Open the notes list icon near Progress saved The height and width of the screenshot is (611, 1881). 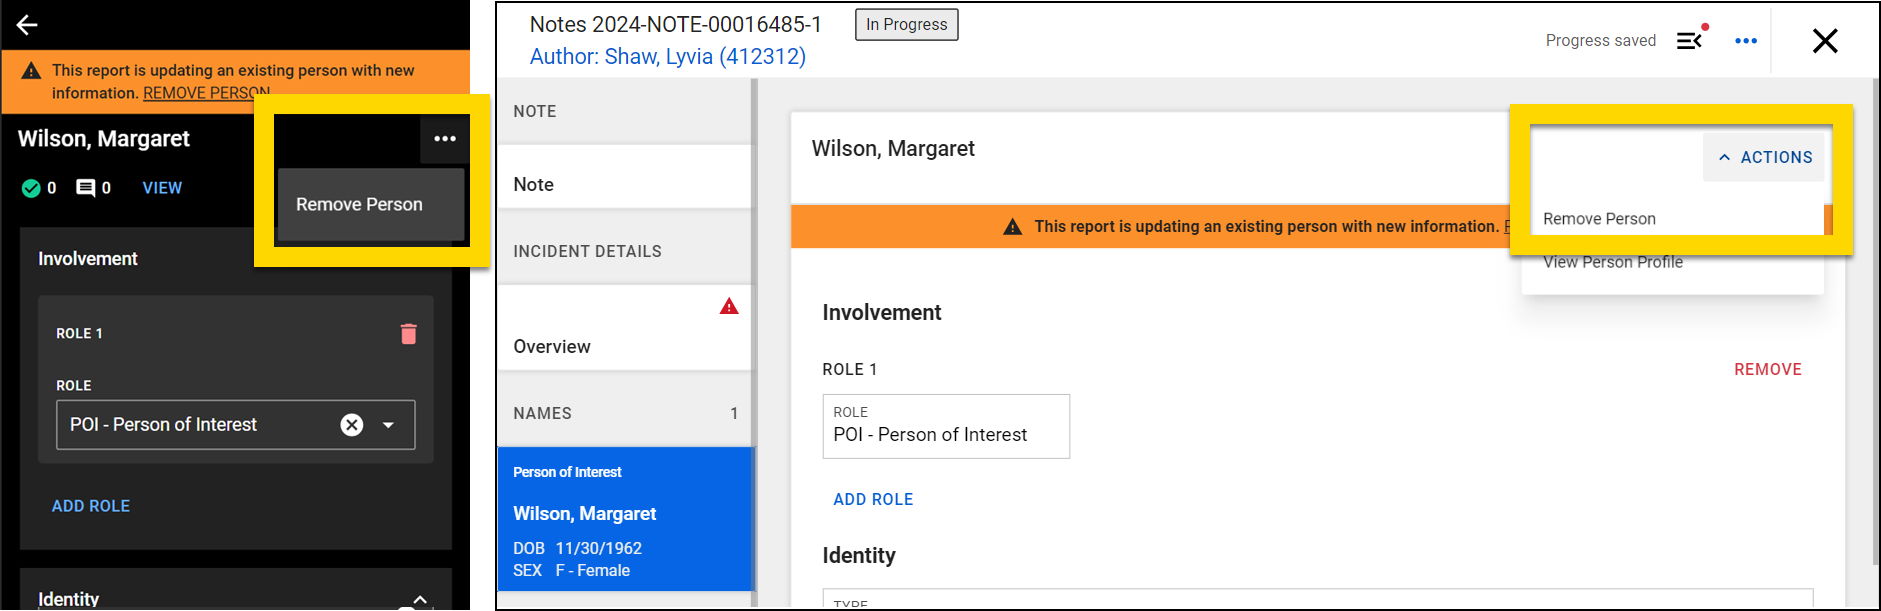coord(1689,41)
